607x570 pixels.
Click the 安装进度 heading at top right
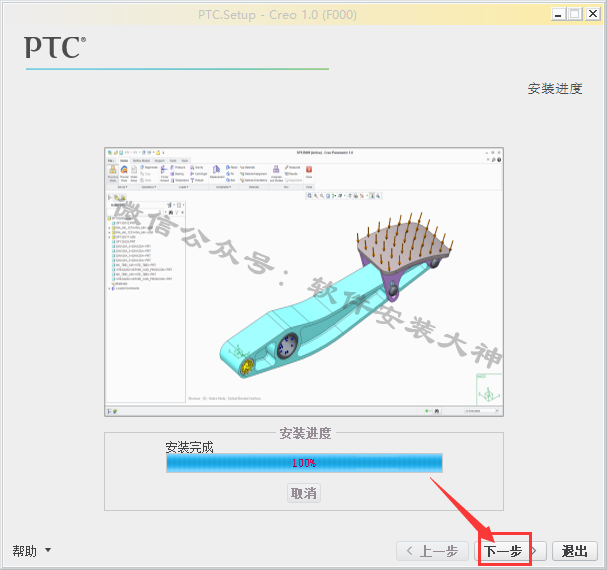[x=555, y=89]
